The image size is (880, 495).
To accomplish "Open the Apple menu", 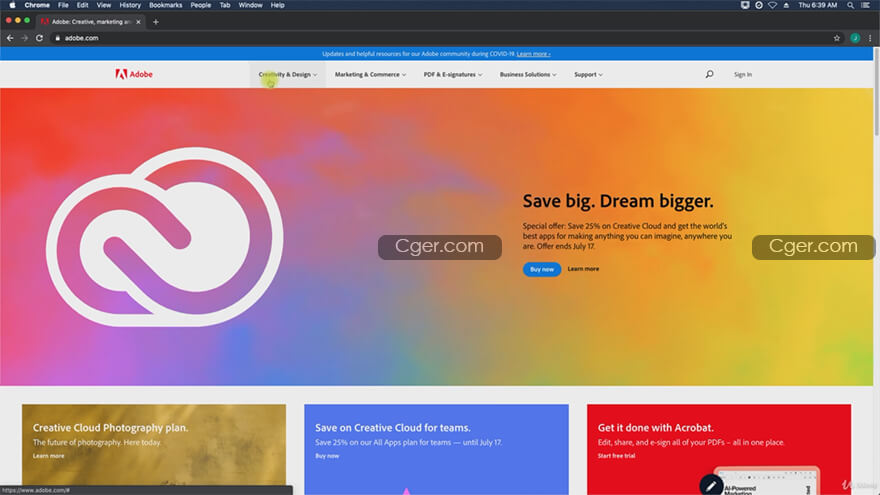I will tap(12, 5).
